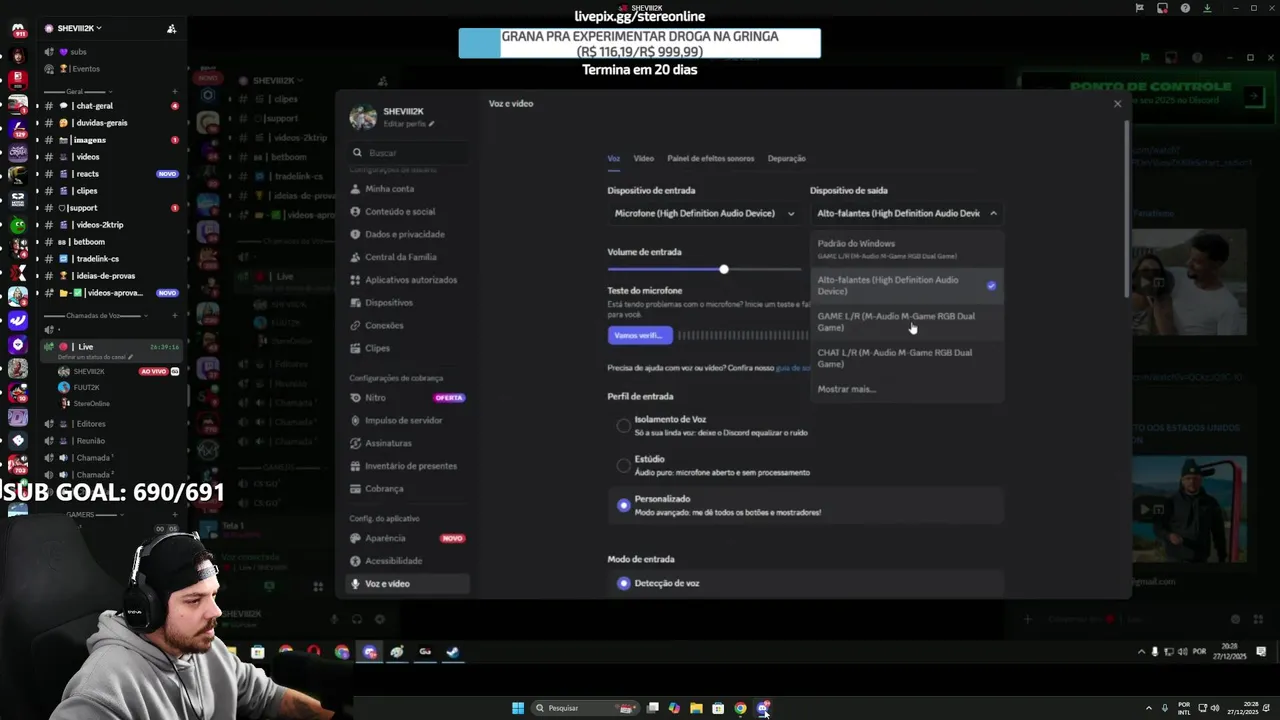
Task: Open Minha conta settings
Action: pos(409,189)
